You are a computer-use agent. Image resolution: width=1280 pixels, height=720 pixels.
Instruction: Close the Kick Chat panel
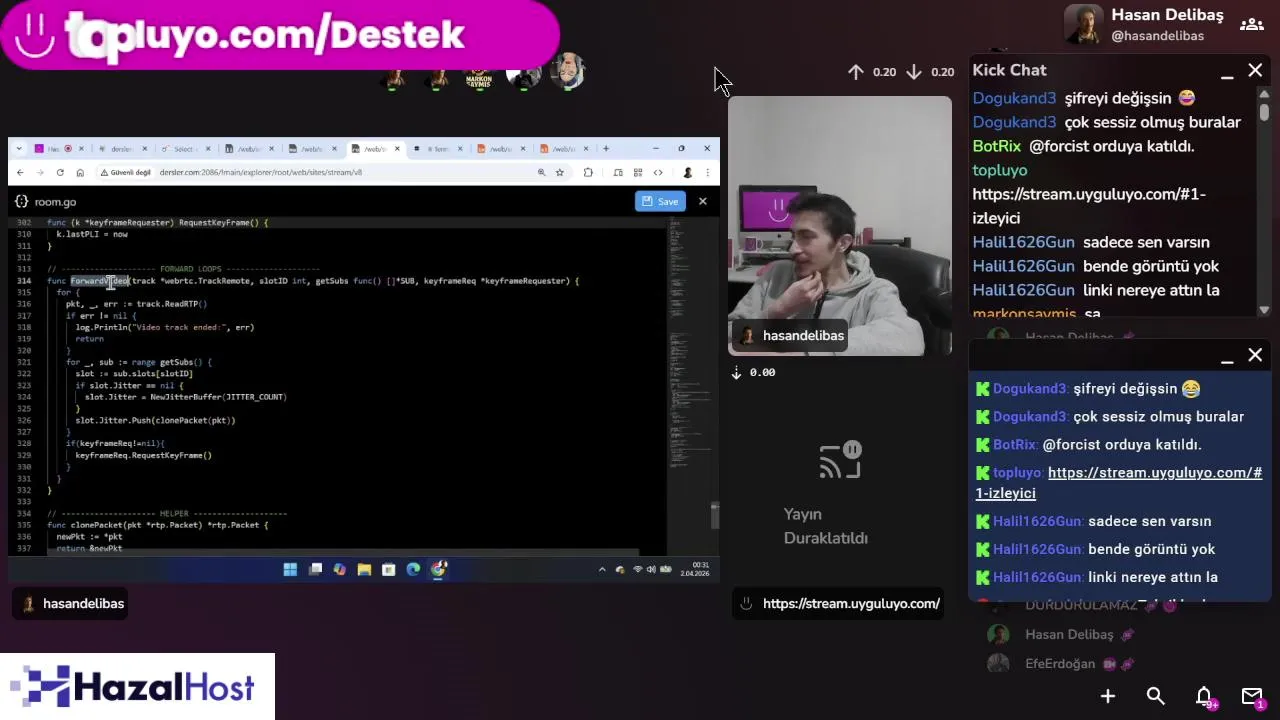pyautogui.click(x=1255, y=70)
